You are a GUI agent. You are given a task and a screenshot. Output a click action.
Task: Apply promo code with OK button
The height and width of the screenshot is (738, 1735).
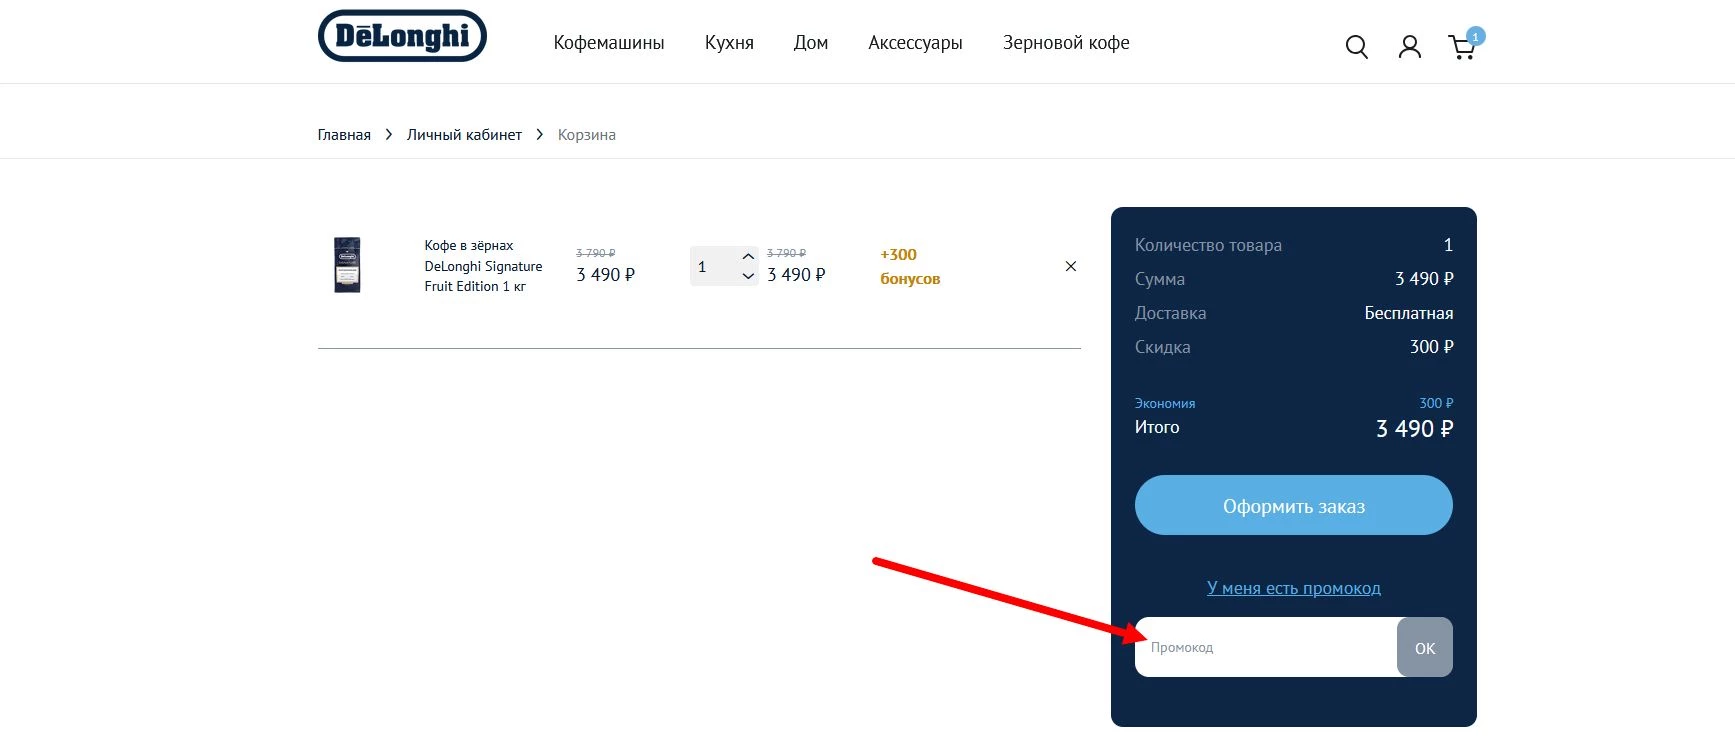tap(1424, 648)
